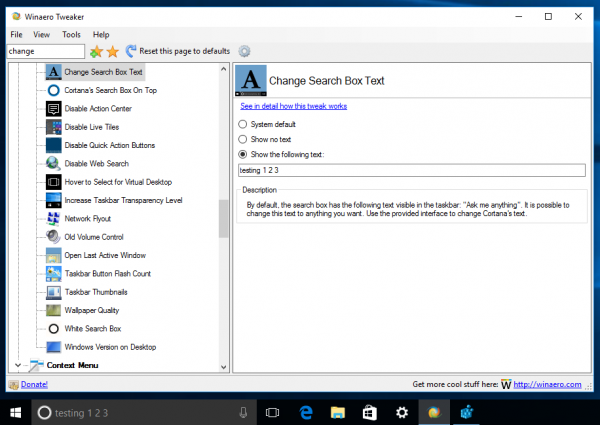Select Disable Action Center tree item
600x425 pixels.
98,109
